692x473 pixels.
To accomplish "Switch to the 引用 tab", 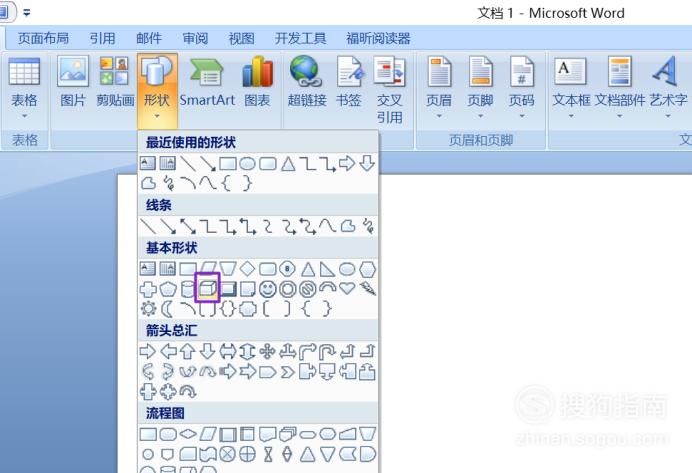I will point(102,38).
